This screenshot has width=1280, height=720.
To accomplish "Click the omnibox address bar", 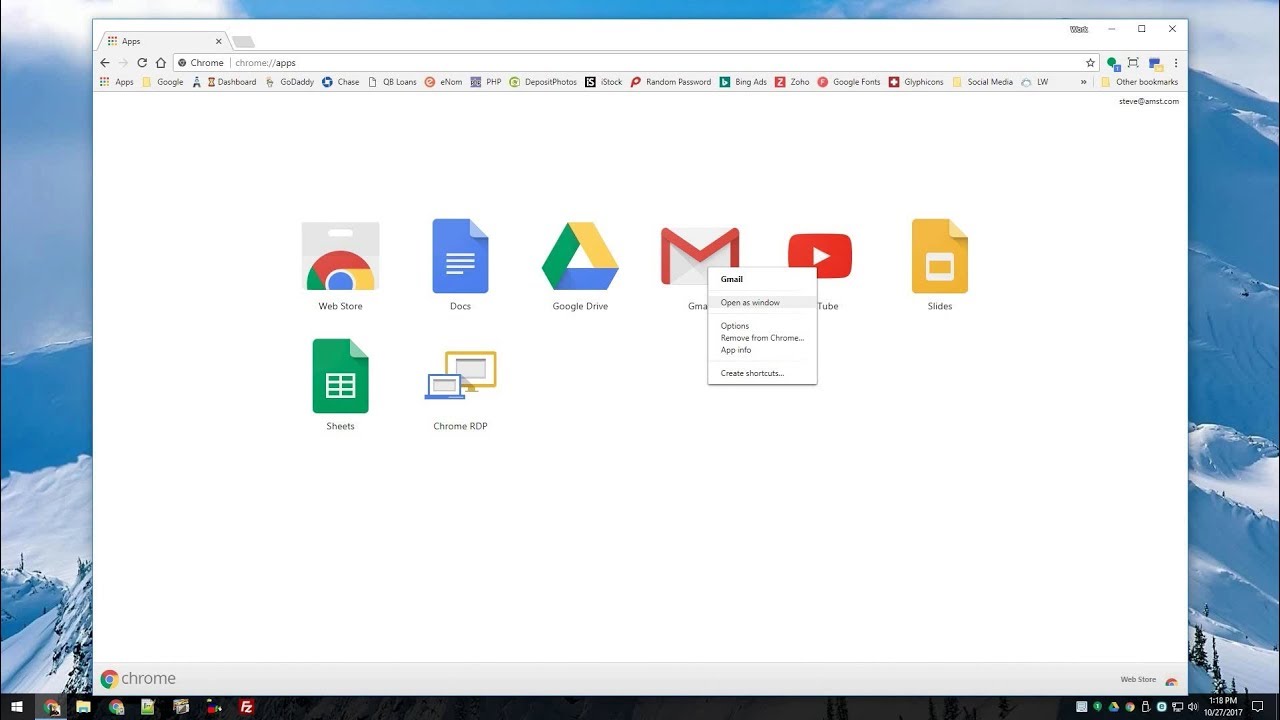I will [x=400, y=62].
